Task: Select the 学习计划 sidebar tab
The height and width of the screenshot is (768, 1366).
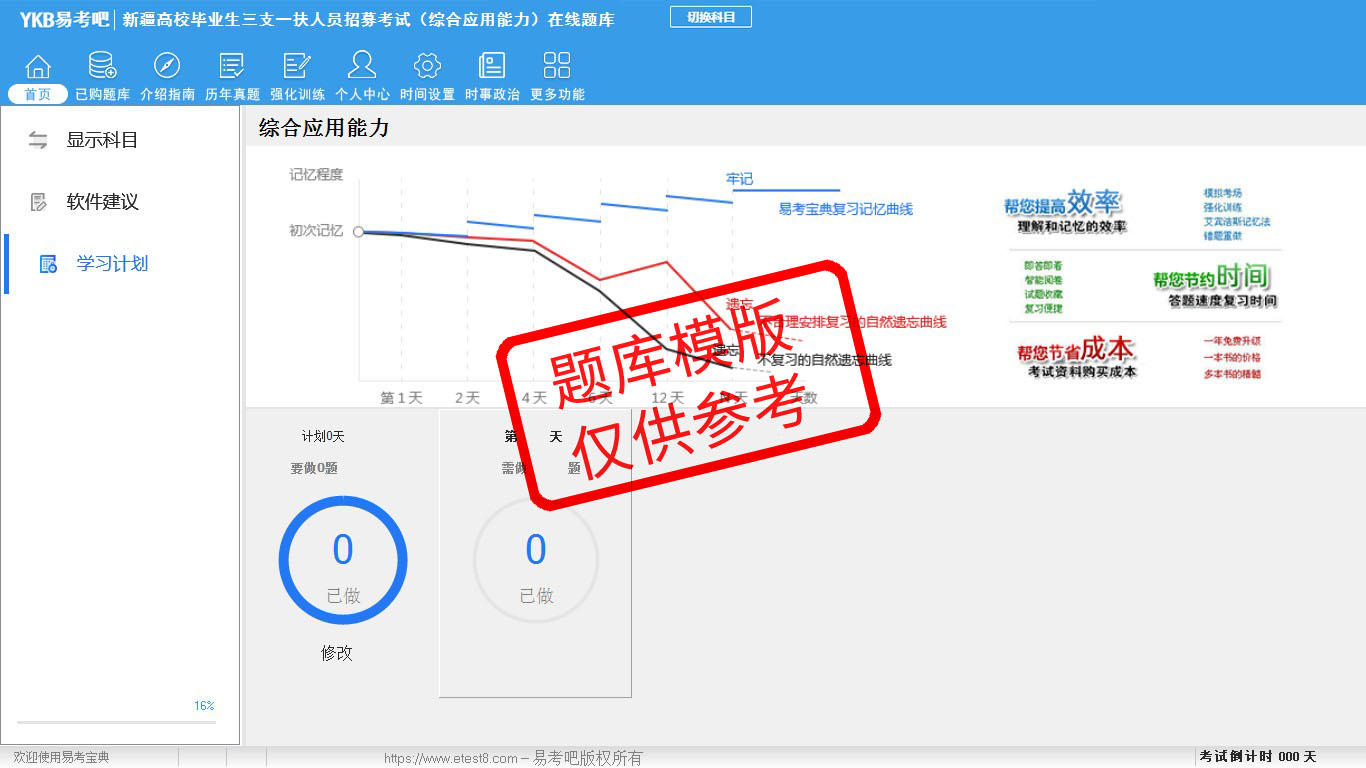Action: click(110, 264)
